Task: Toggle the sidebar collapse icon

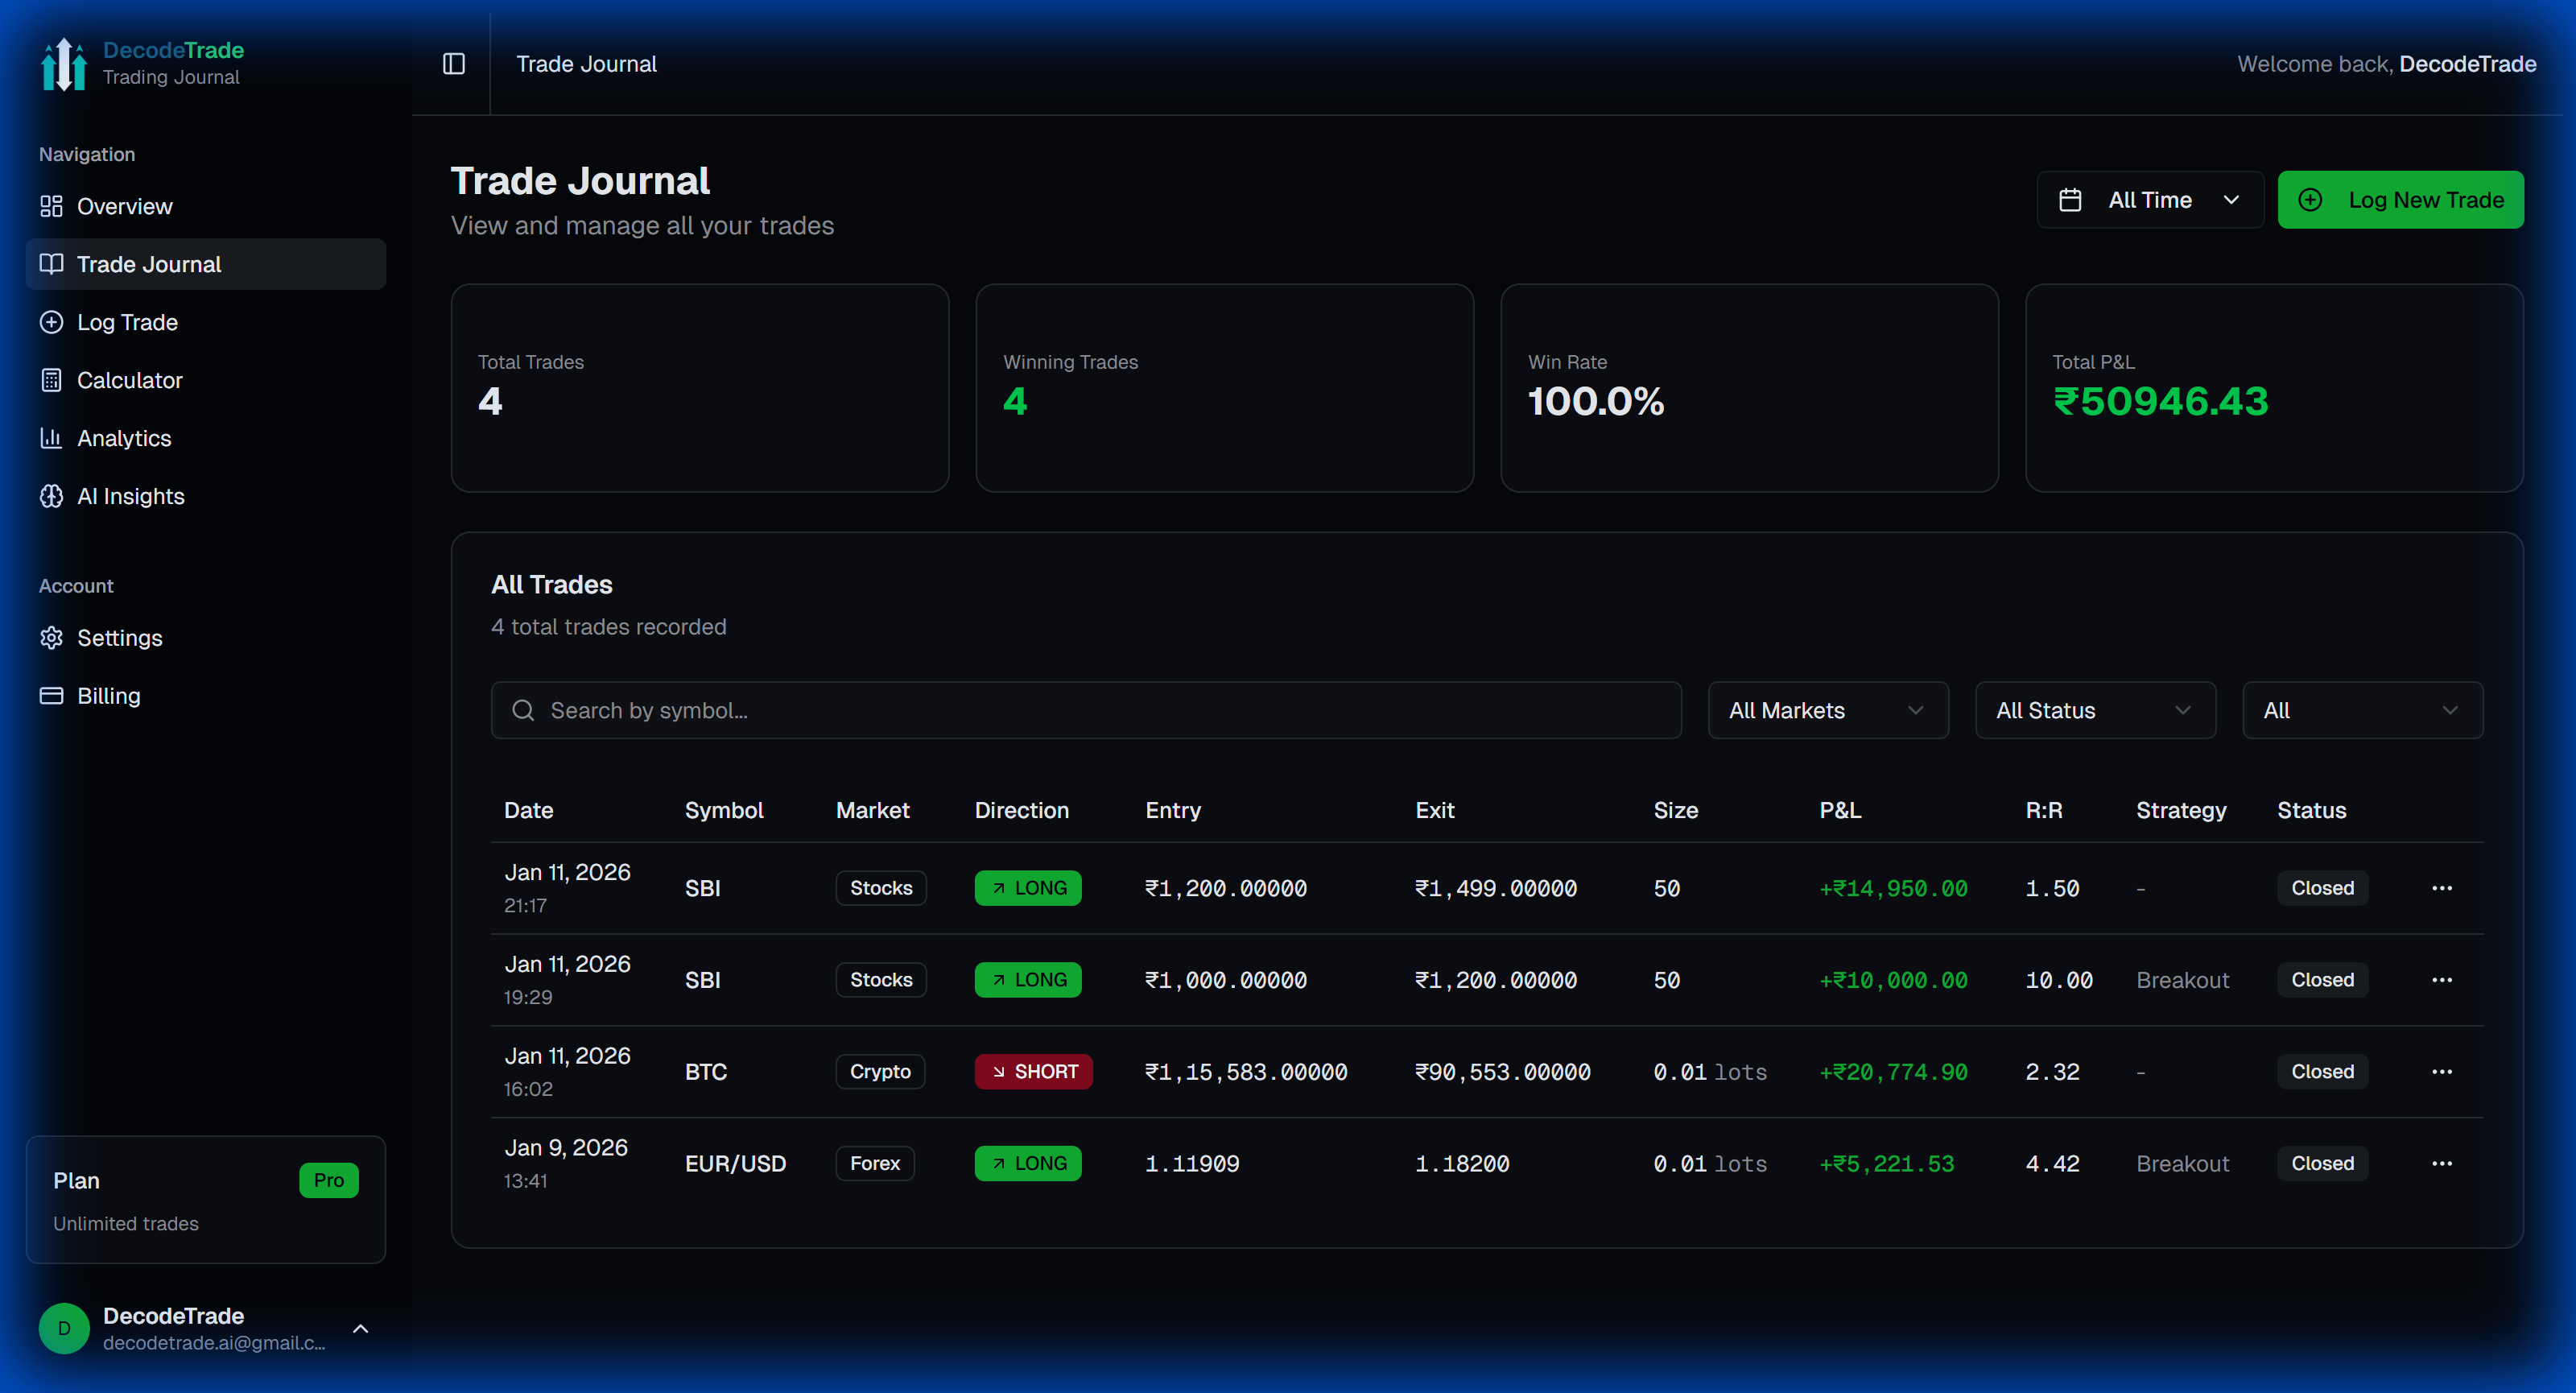Action: 454,64
